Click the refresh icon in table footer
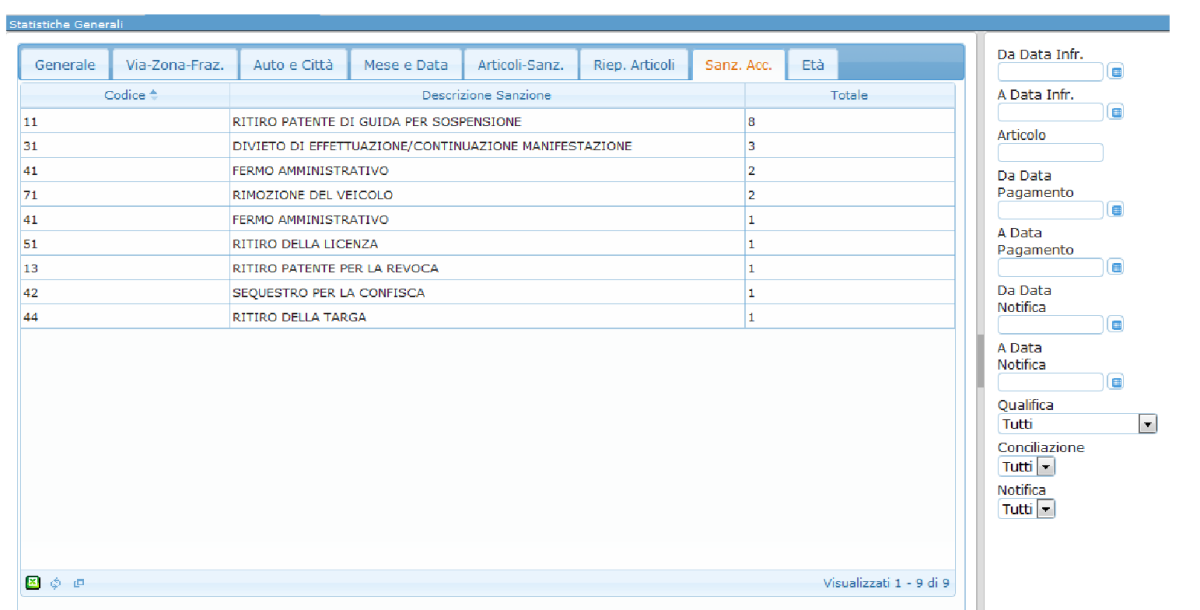Screen dimensions: 1200x610 tap(56, 583)
